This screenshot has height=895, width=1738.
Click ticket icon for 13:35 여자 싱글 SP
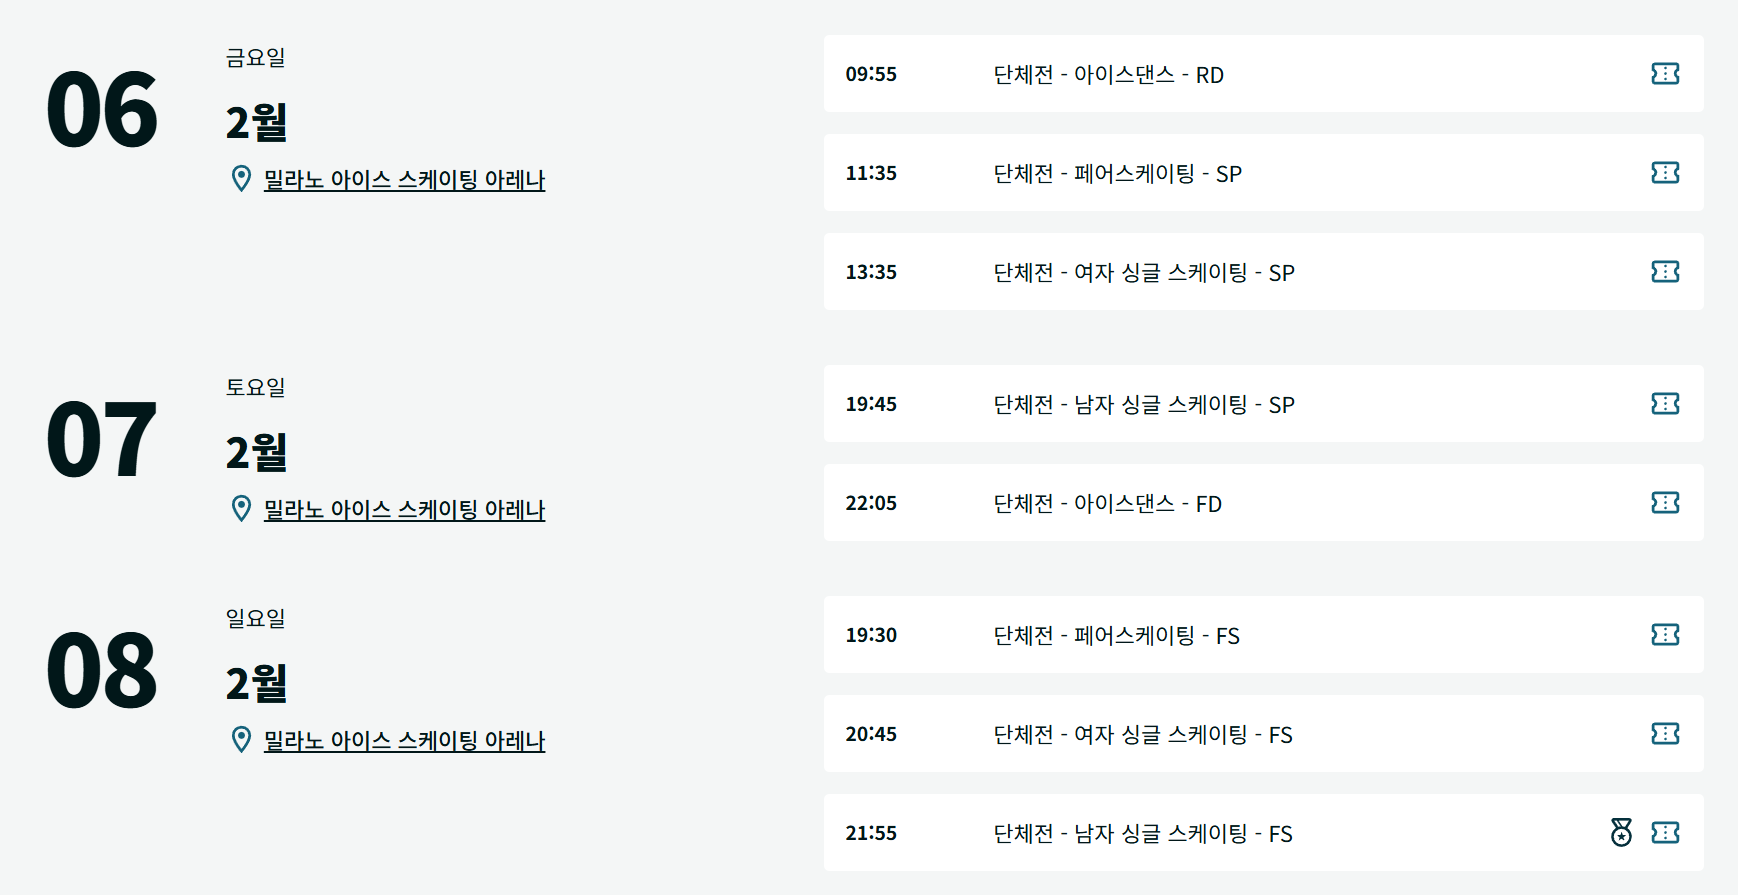(1665, 272)
